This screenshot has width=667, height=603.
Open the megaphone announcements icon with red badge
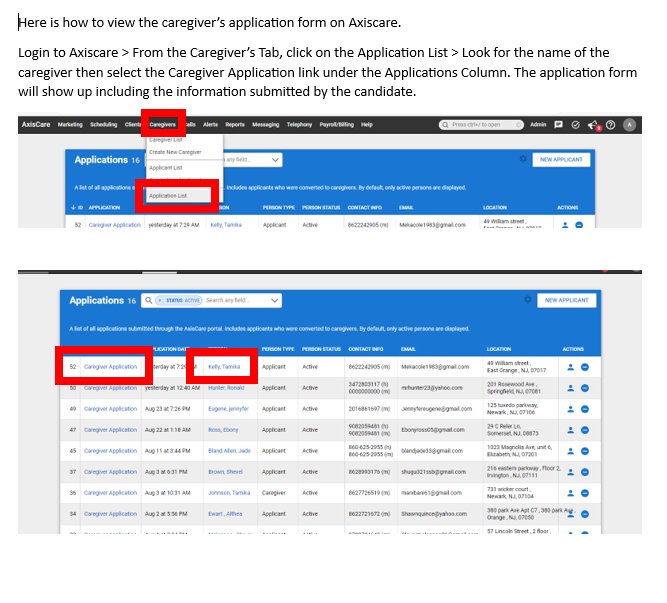click(594, 125)
